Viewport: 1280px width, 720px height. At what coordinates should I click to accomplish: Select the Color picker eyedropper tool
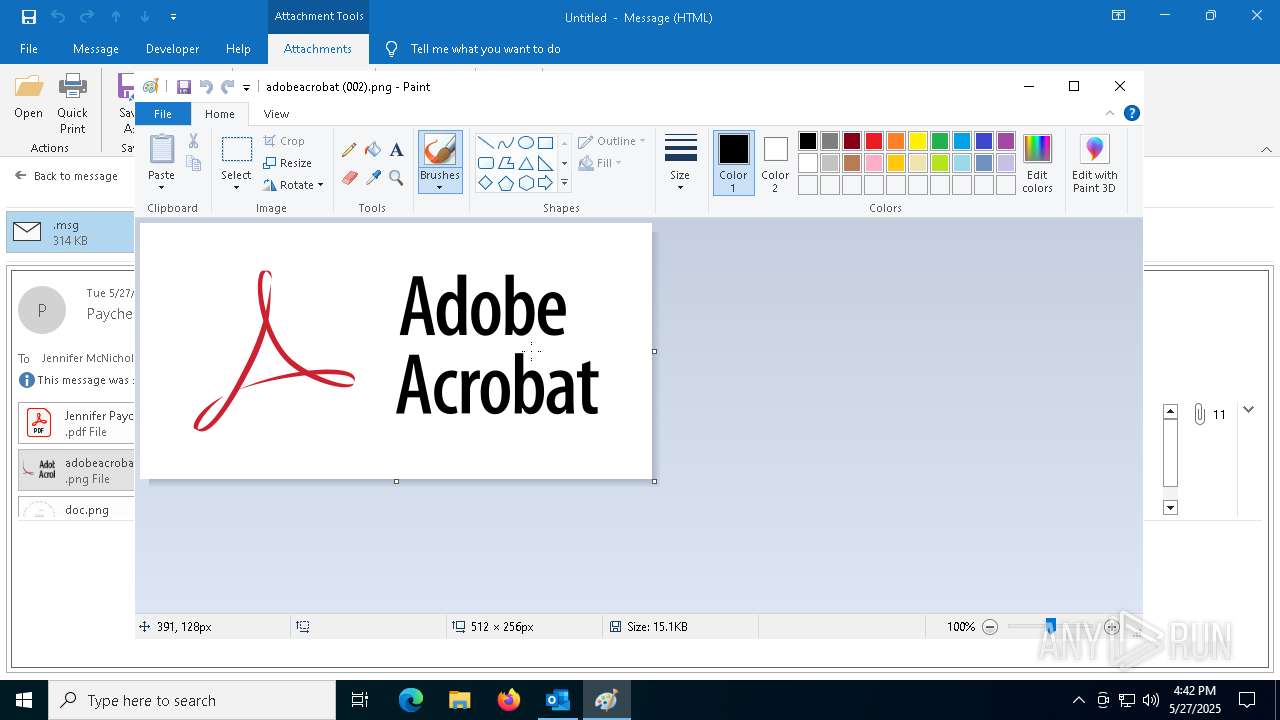373,178
